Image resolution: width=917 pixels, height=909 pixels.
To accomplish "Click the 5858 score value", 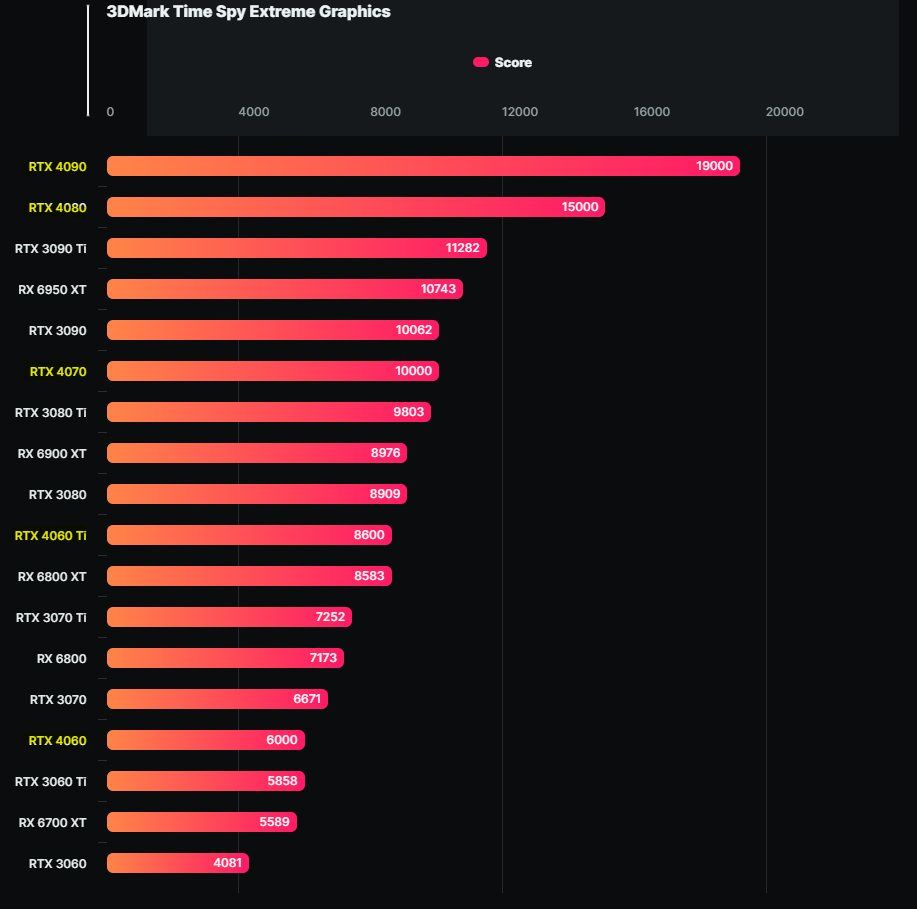I will click(282, 781).
